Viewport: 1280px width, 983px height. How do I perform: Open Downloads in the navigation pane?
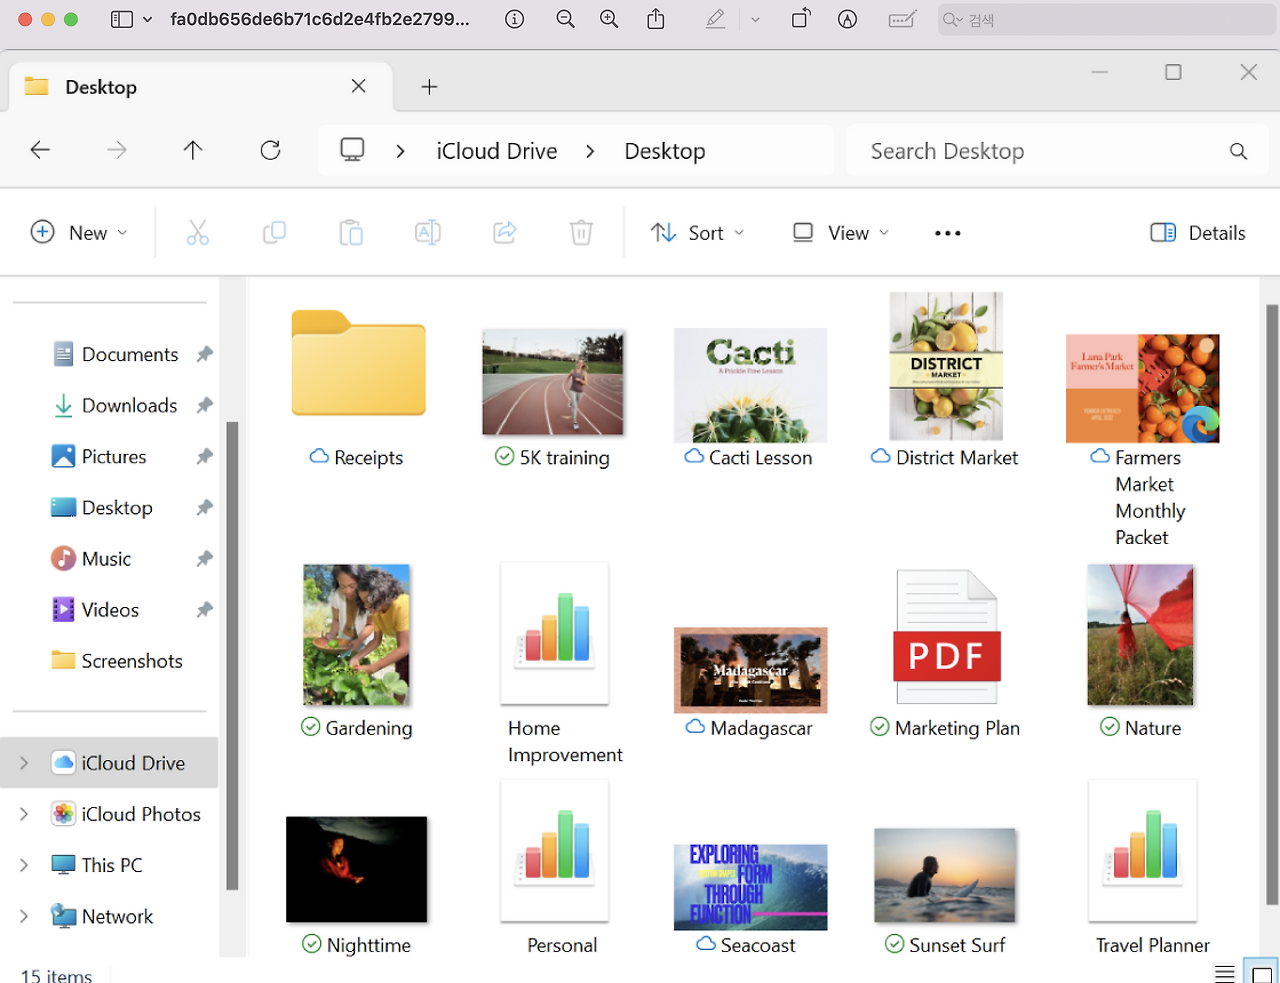click(132, 405)
